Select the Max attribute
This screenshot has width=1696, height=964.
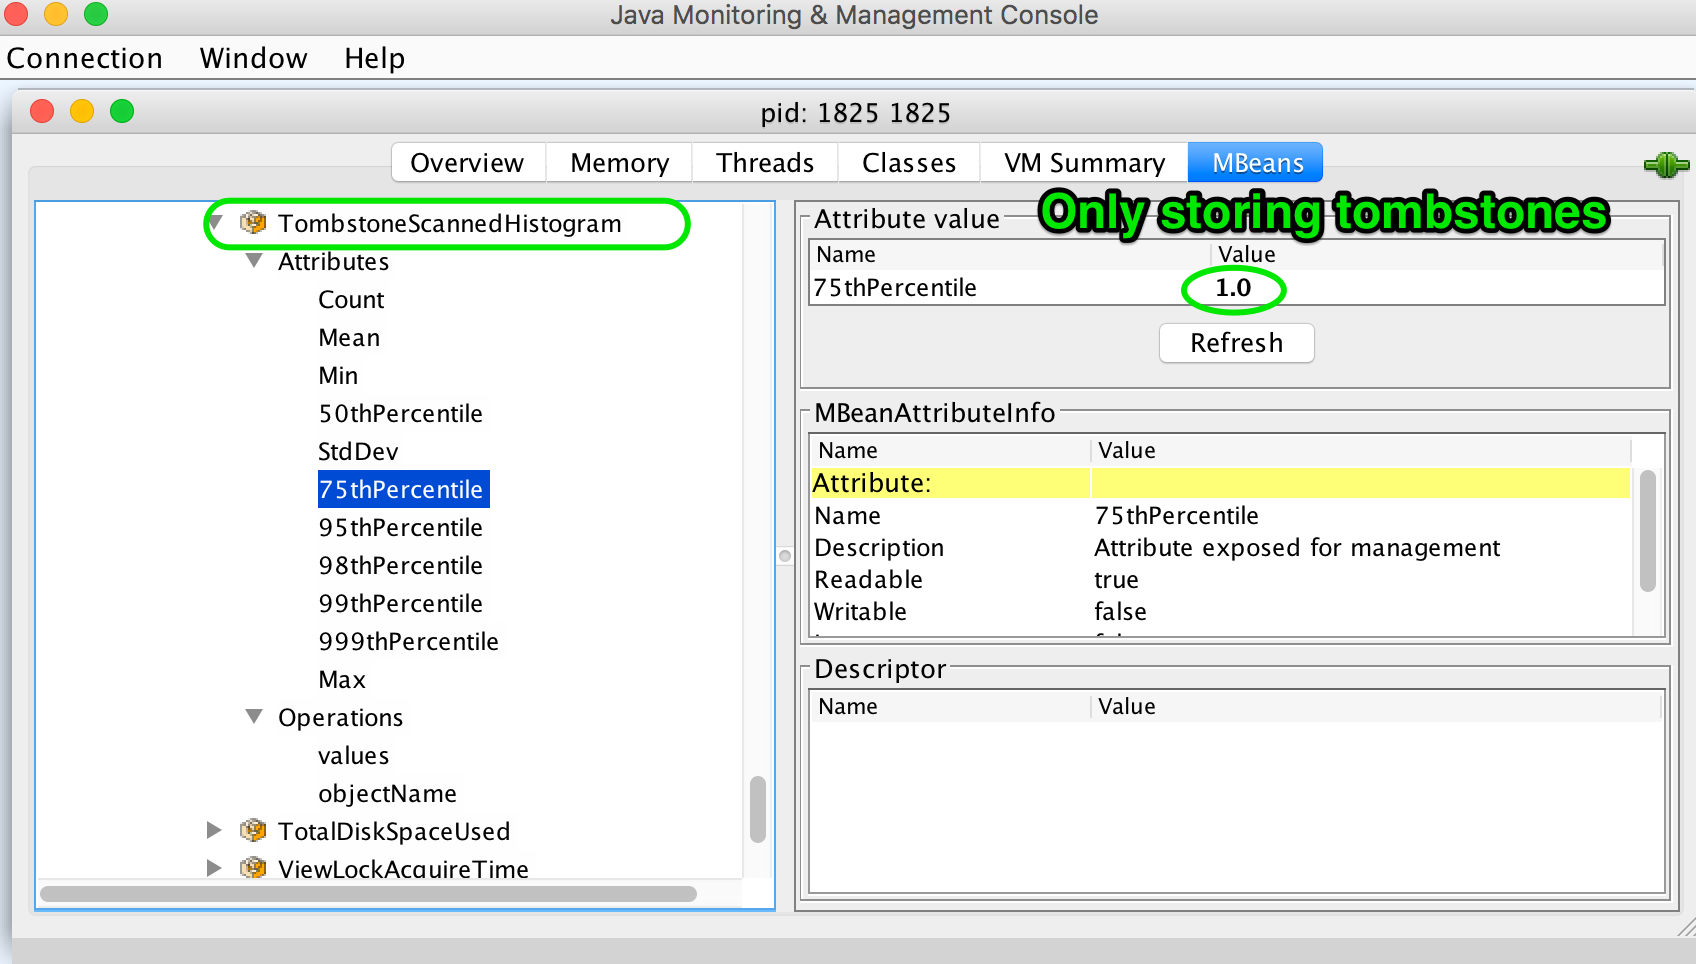[342, 679]
